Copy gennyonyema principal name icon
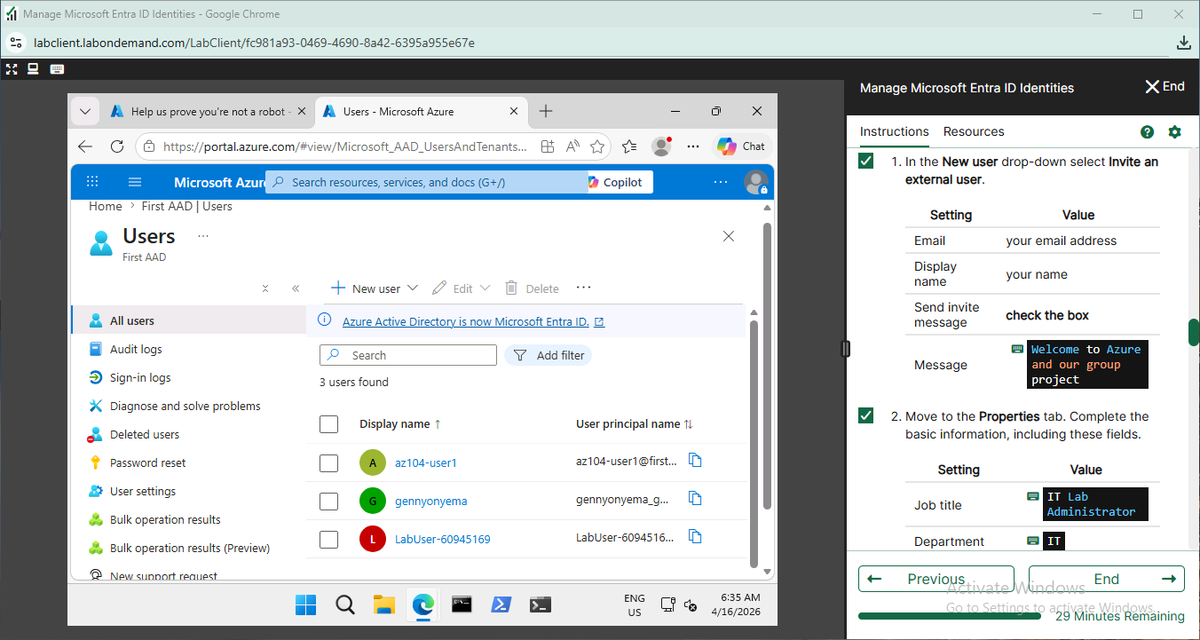This screenshot has width=1200, height=640. (x=695, y=499)
